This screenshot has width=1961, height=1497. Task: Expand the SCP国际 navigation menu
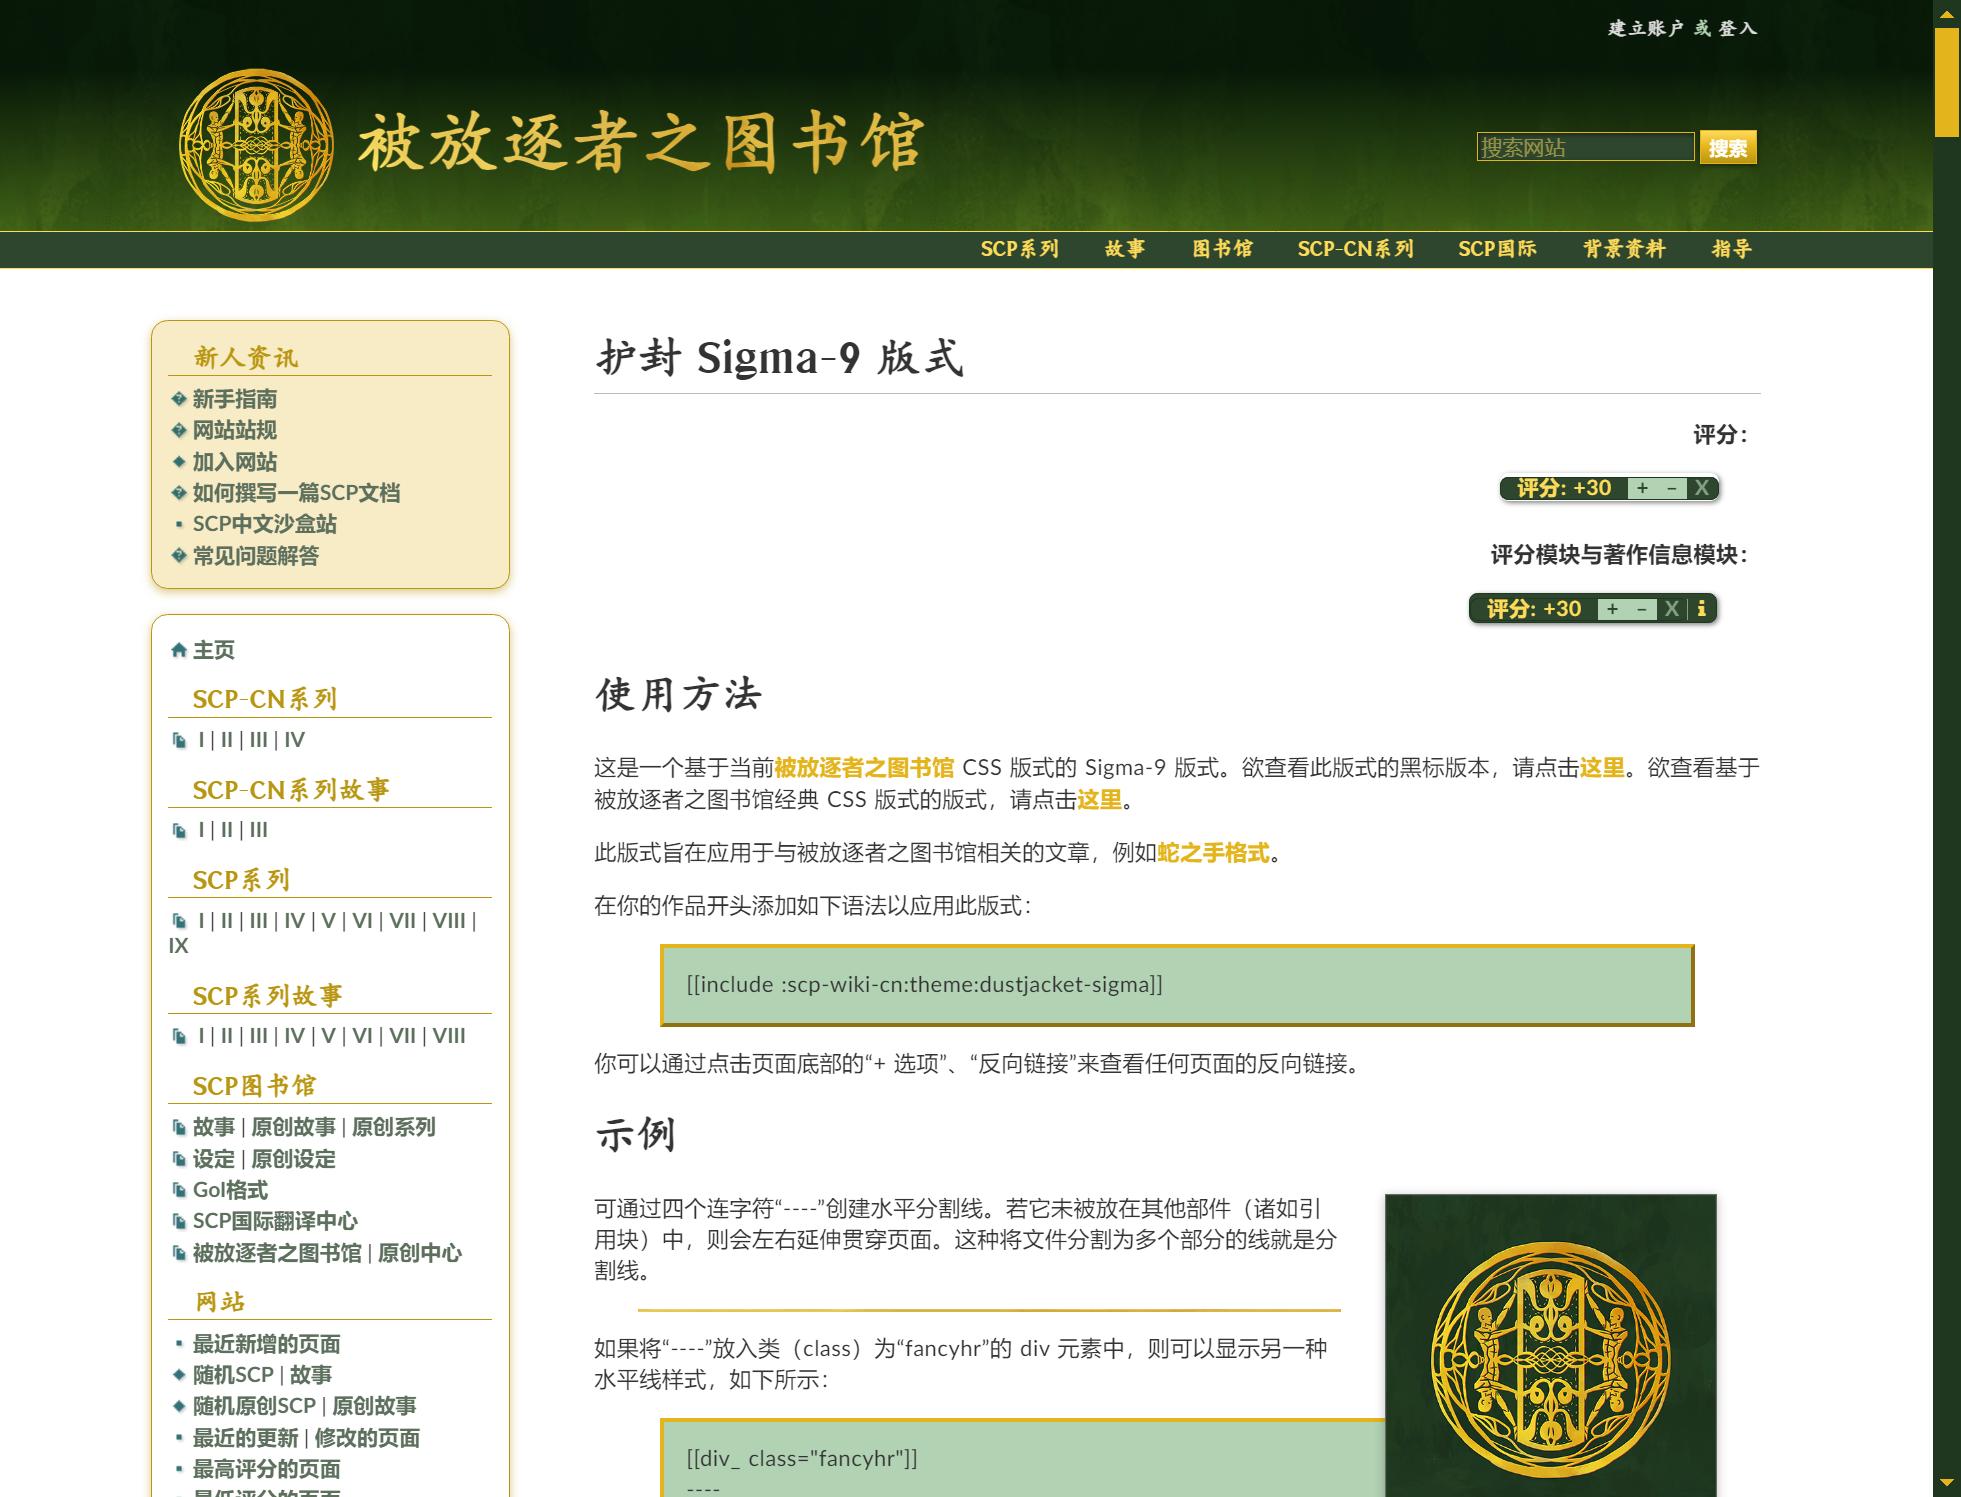1496,249
